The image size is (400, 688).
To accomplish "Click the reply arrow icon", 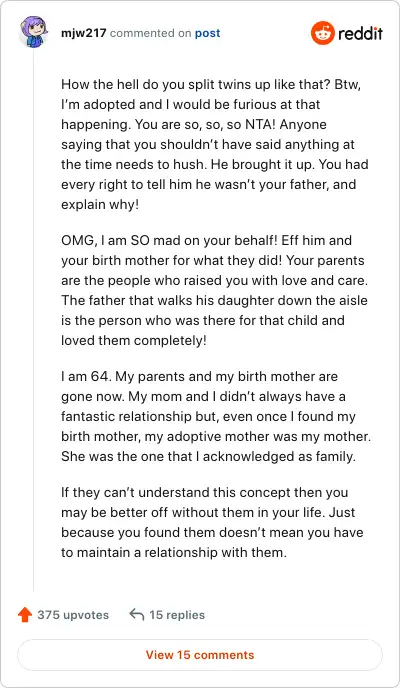I will (137, 615).
